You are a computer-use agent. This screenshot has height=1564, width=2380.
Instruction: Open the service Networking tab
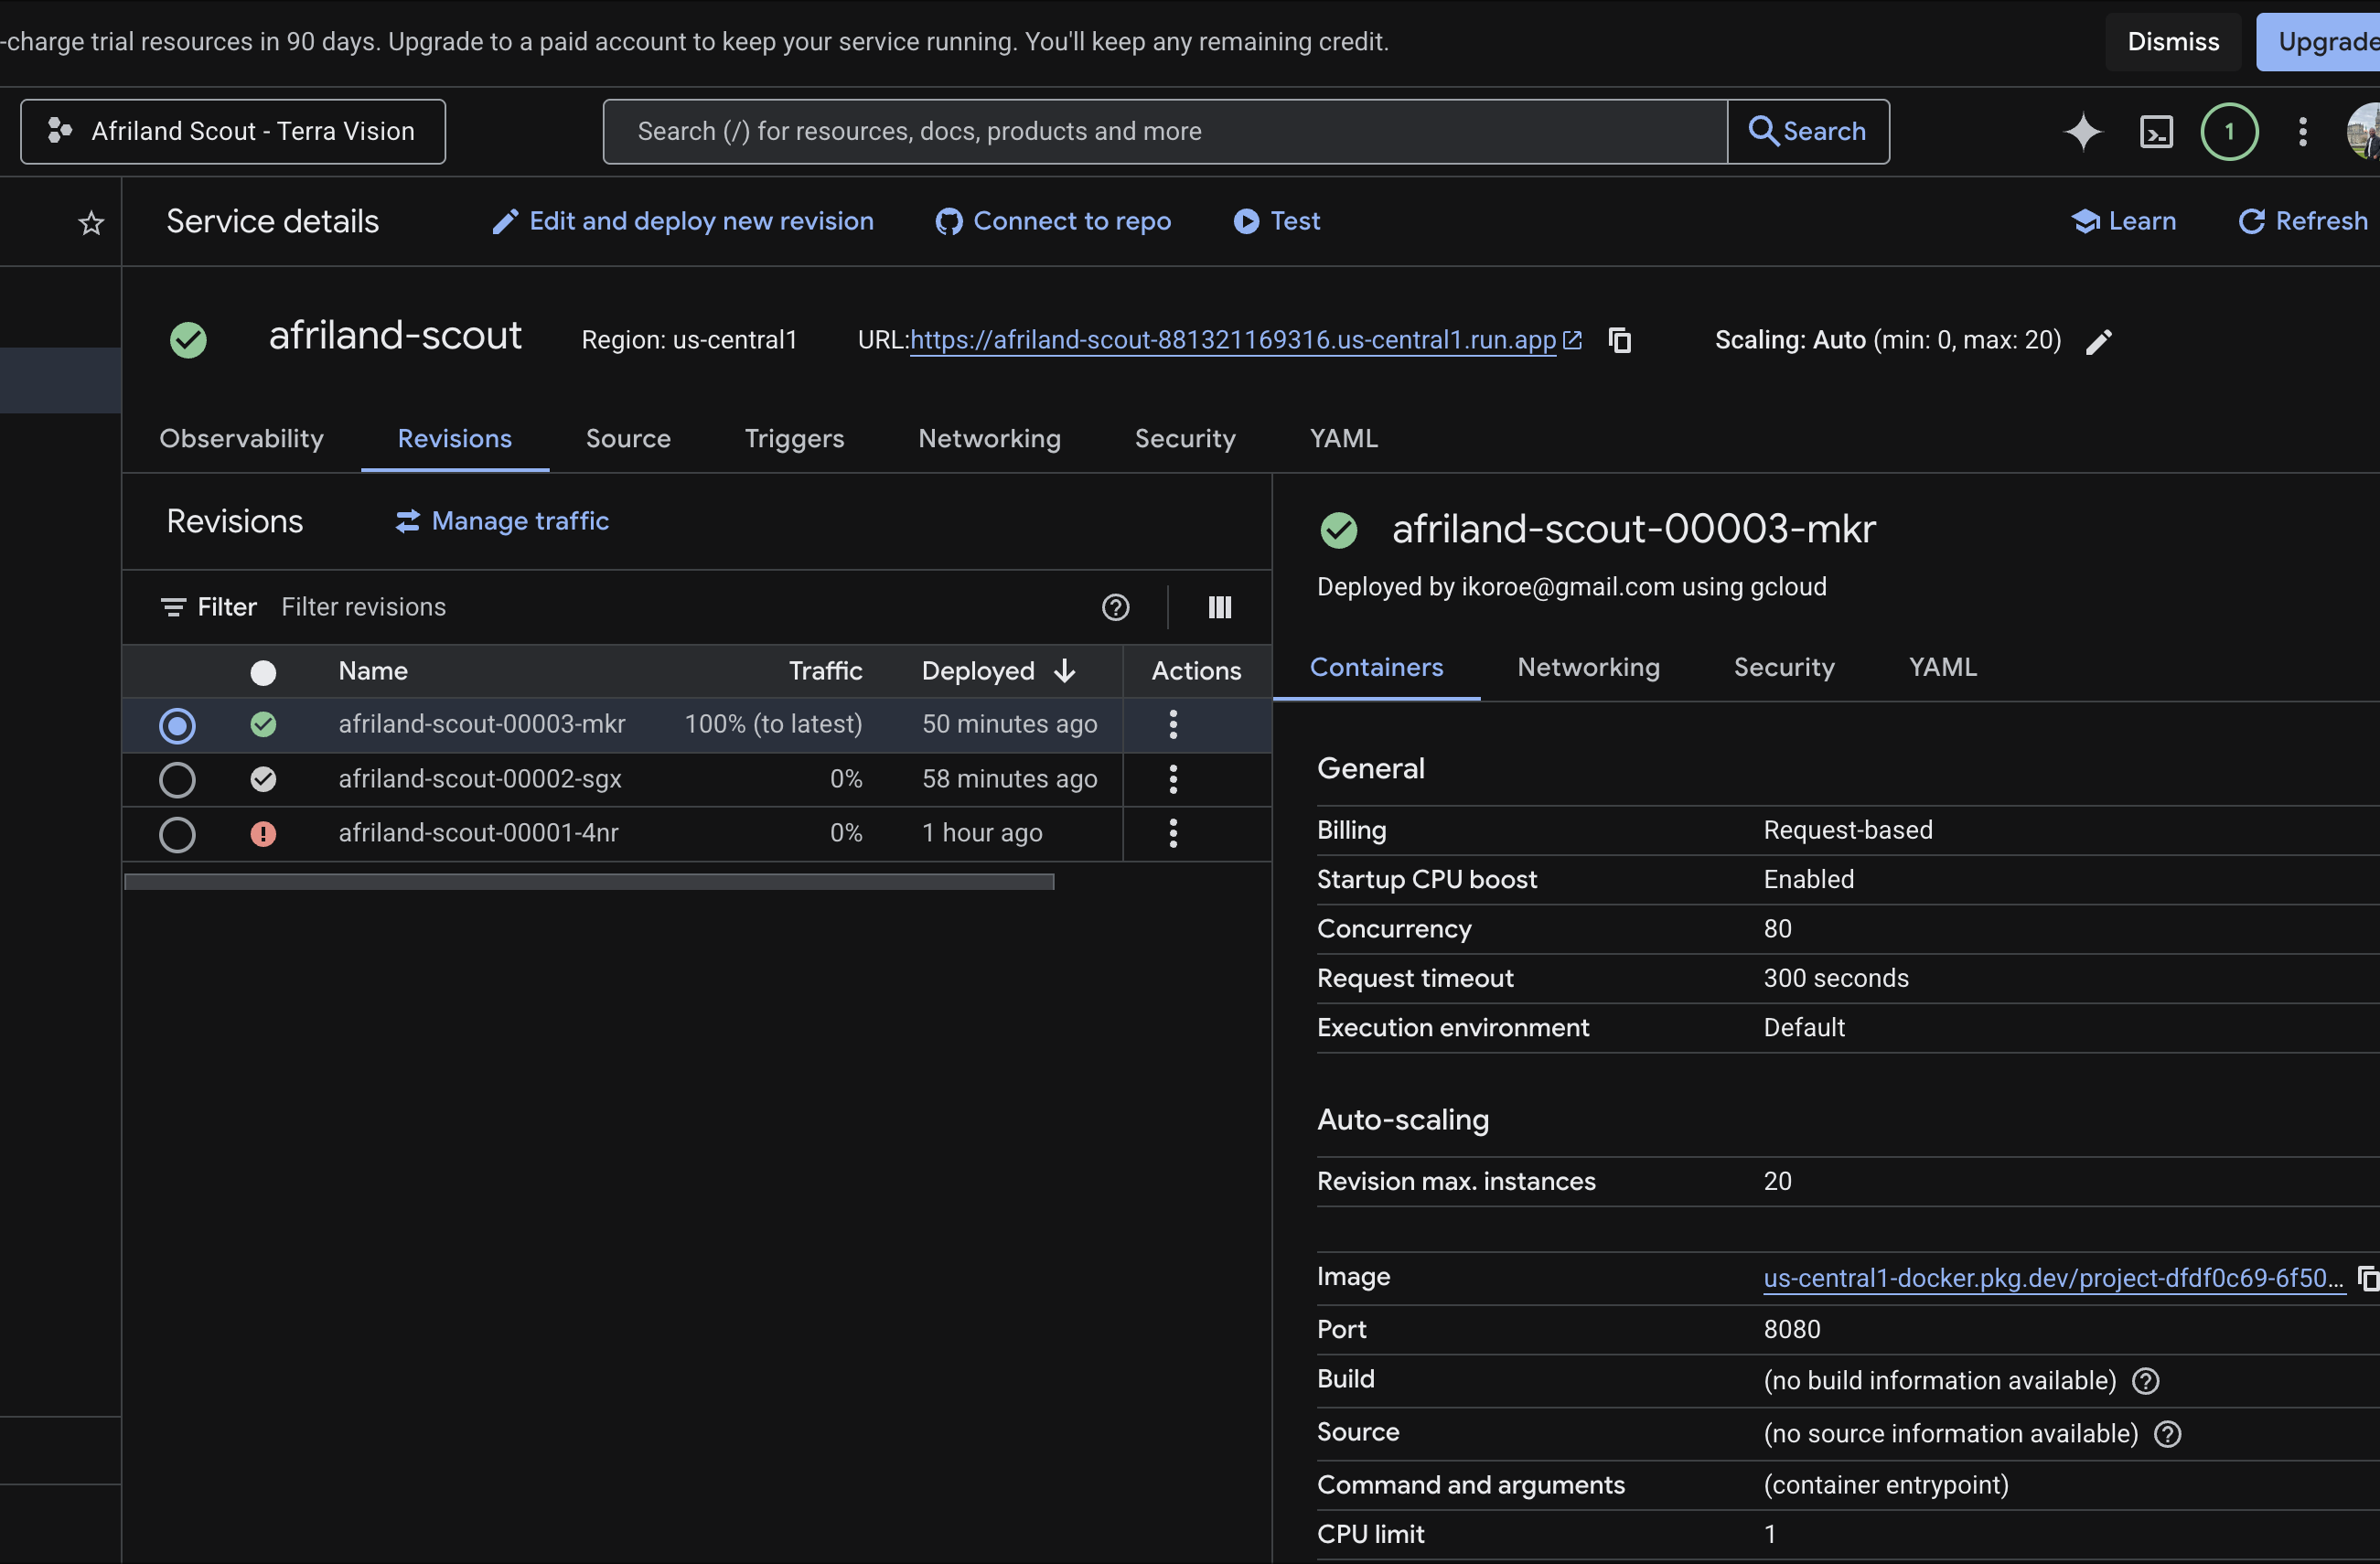coord(989,438)
